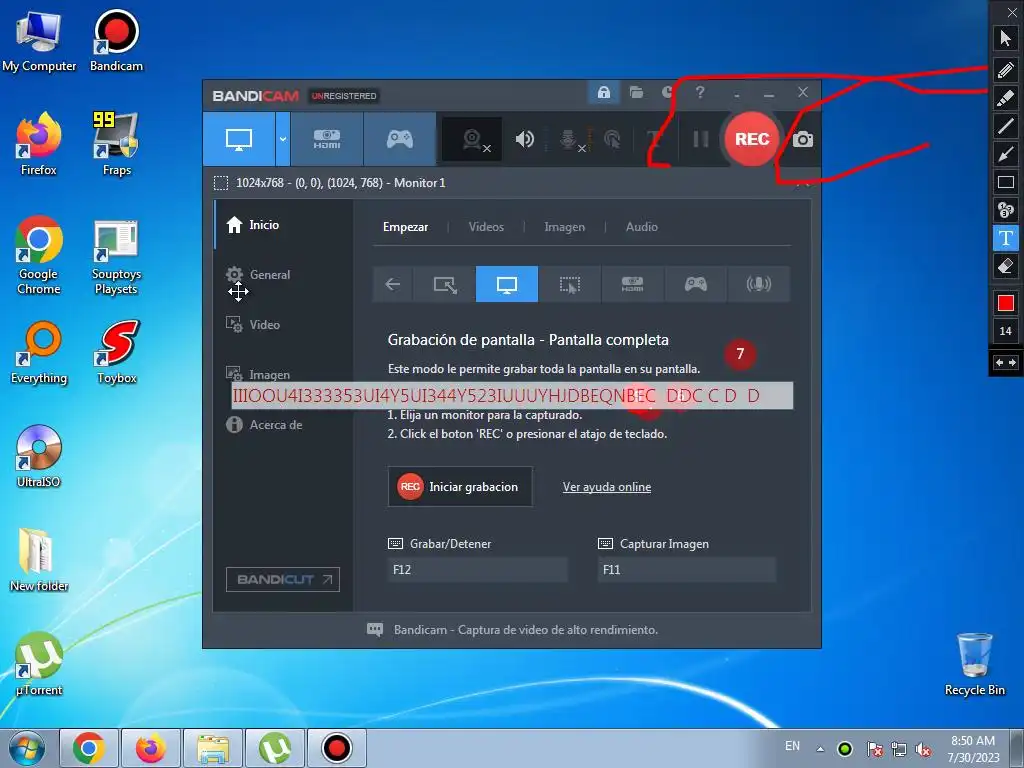Image resolution: width=1024 pixels, height=768 pixels.
Task: Click the 1024x768 Monitor 1 area selector
Action: pos(330,183)
